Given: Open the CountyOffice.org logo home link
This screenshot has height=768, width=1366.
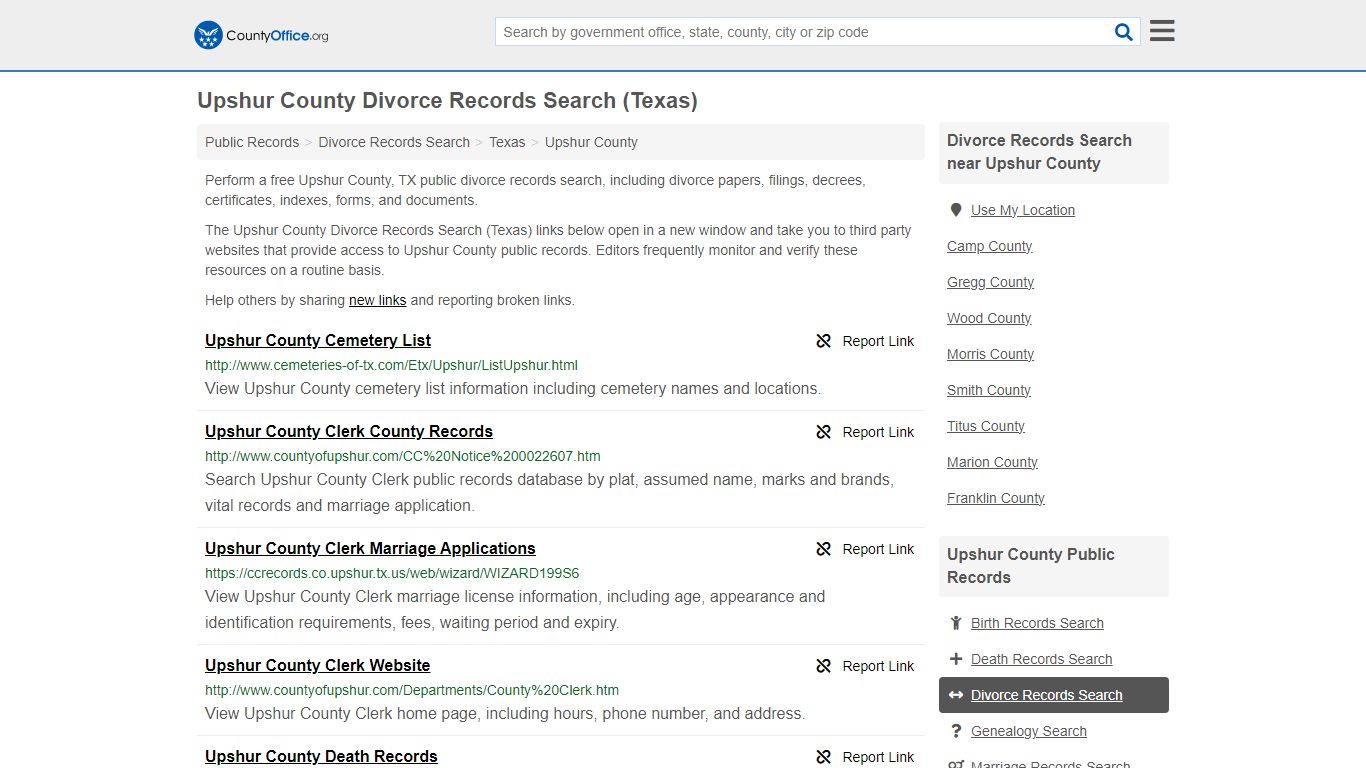Looking at the screenshot, I should [x=261, y=35].
